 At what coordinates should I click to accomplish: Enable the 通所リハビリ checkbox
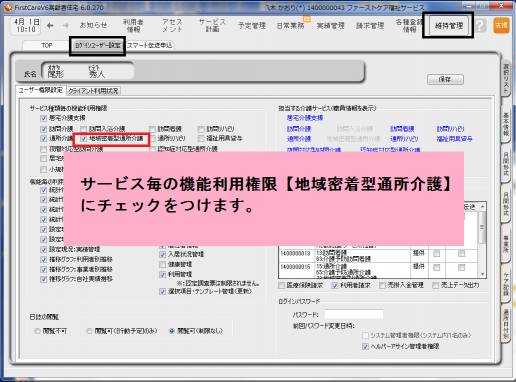pos(152,138)
